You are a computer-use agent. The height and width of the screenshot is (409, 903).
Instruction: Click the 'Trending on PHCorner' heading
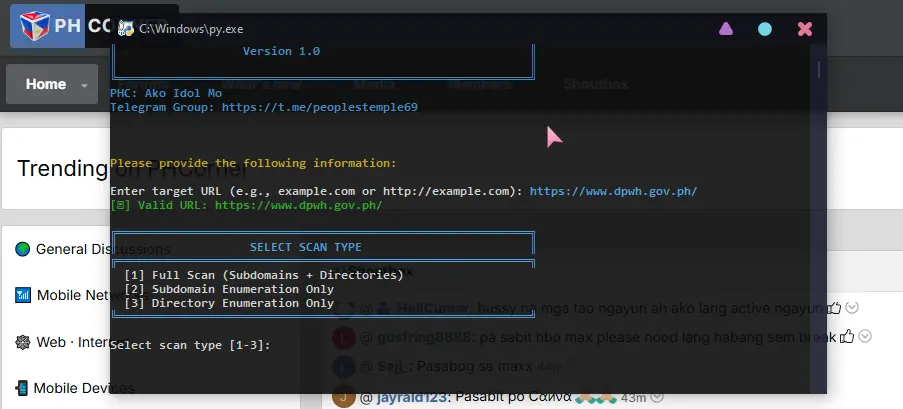132,168
